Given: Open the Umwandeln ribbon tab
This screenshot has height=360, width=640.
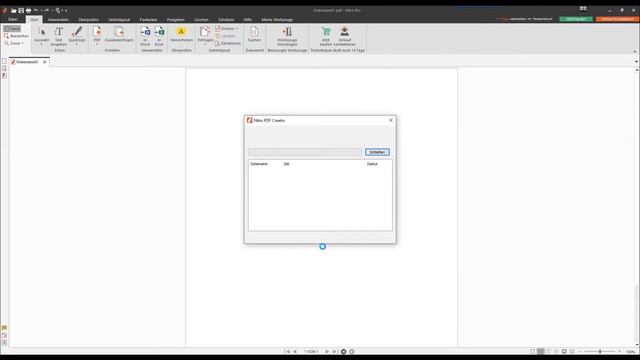Looking at the screenshot, I should pyautogui.click(x=58, y=20).
